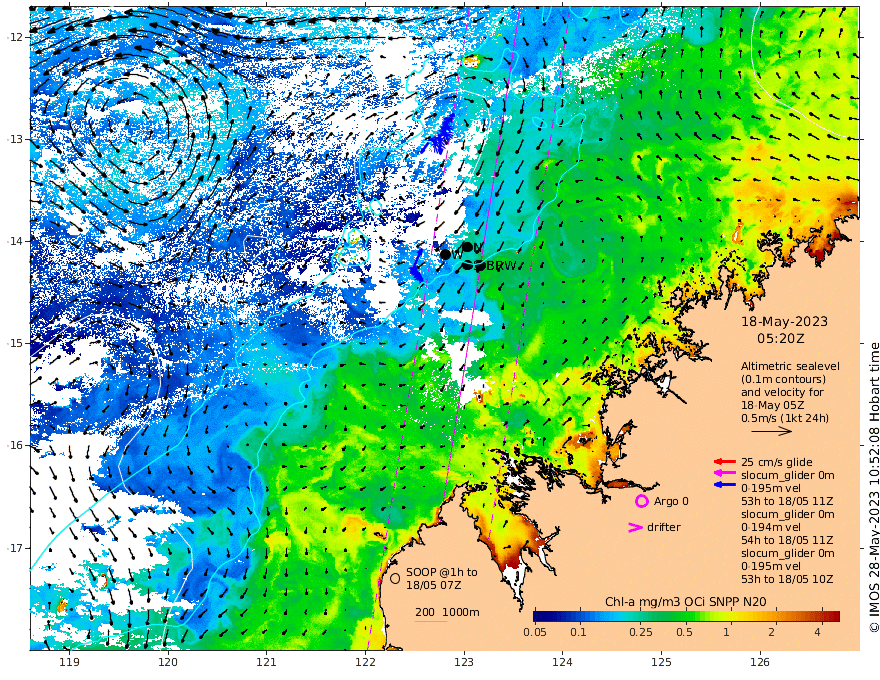Viewport: 880px width, 680px height.
Task: Click the '0.5m/s (1kt 24h)' text
Action: (x=785, y=418)
